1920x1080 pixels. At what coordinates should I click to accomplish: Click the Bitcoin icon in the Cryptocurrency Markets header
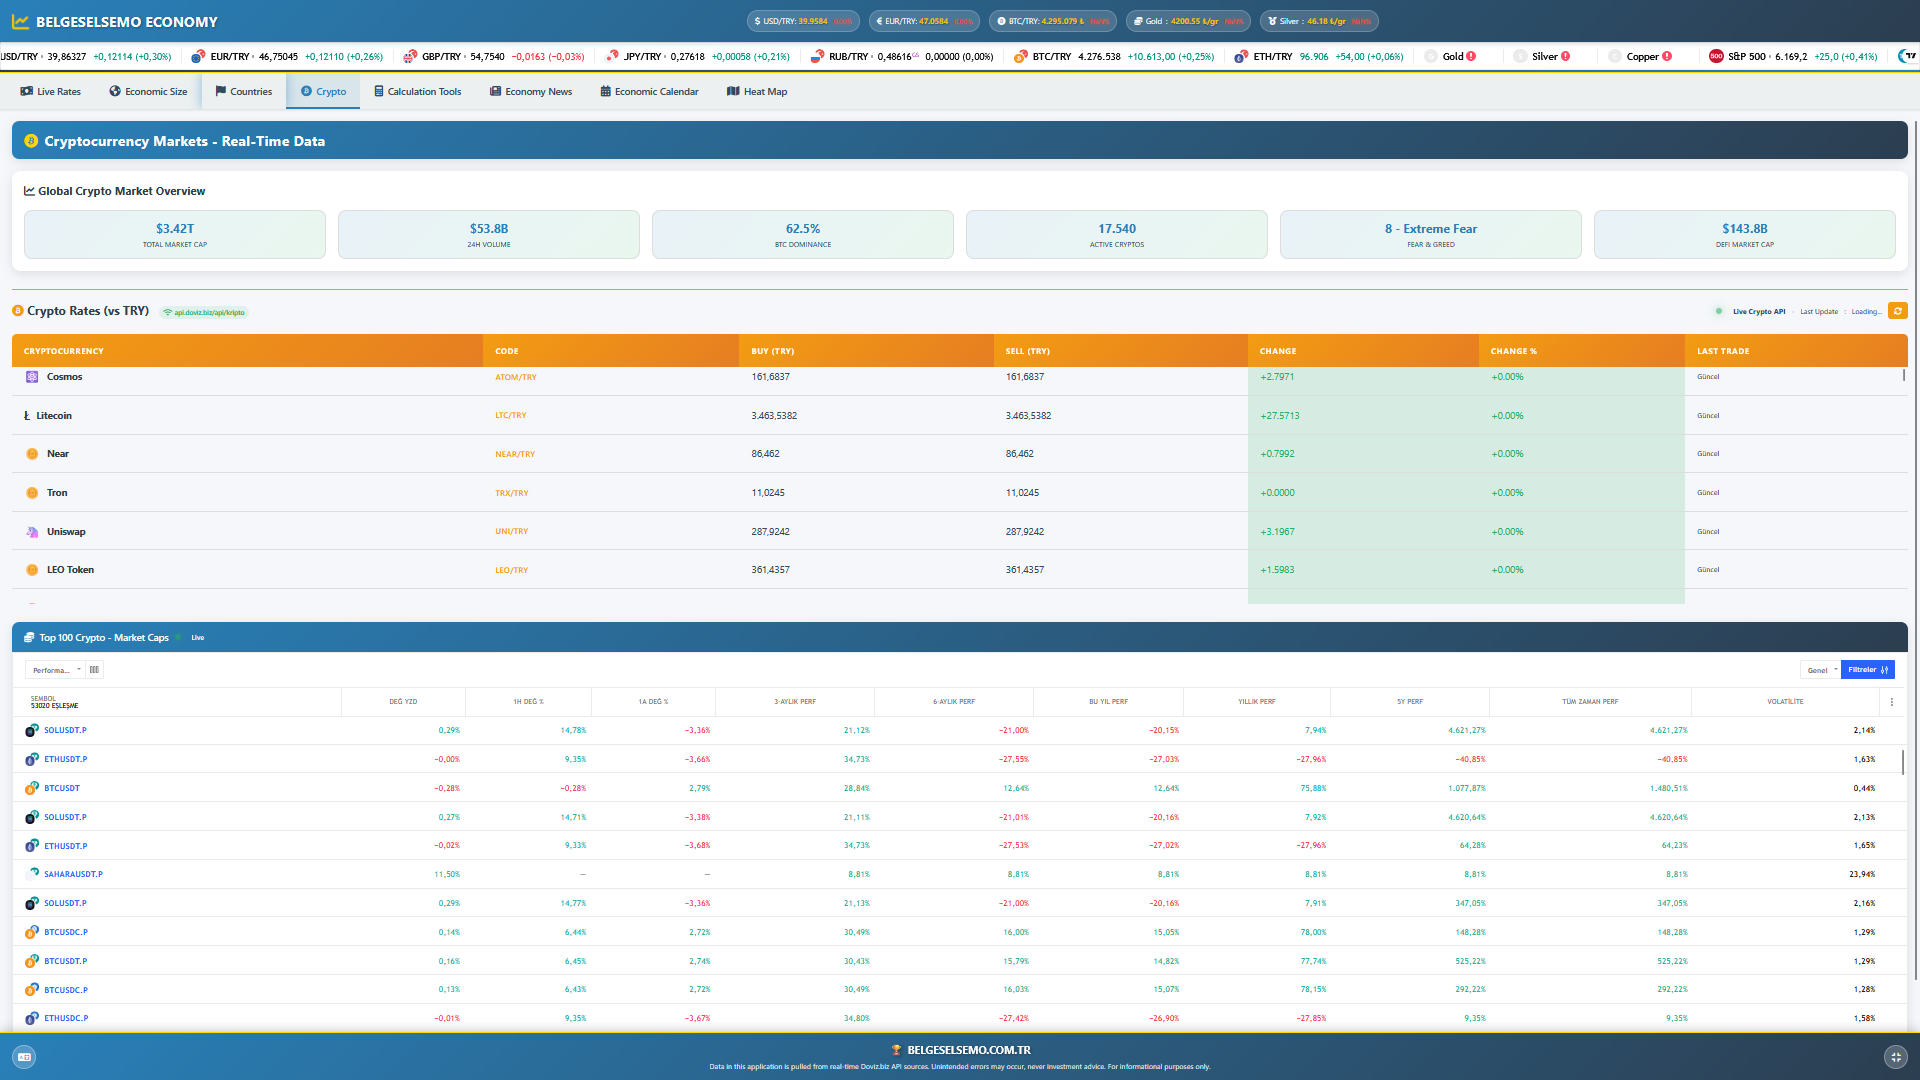(x=31, y=141)
